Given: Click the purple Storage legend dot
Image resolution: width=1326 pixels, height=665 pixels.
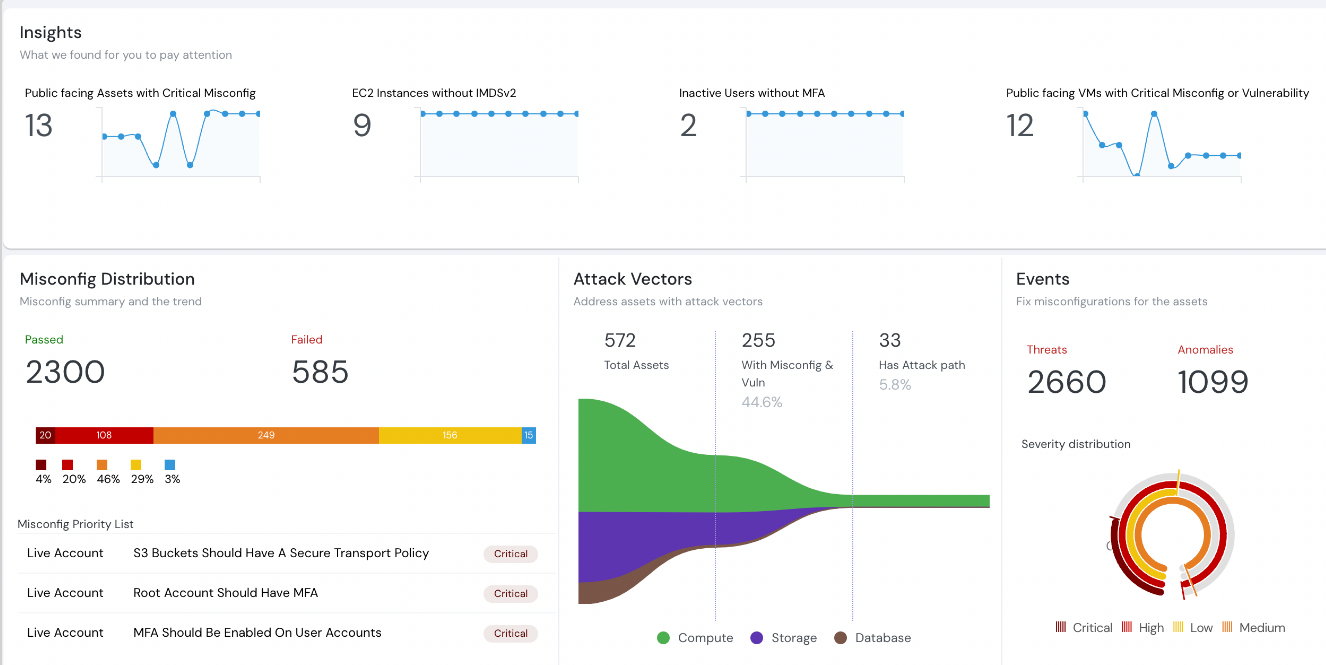Looking at the screenshot, I should pos(756,638).
